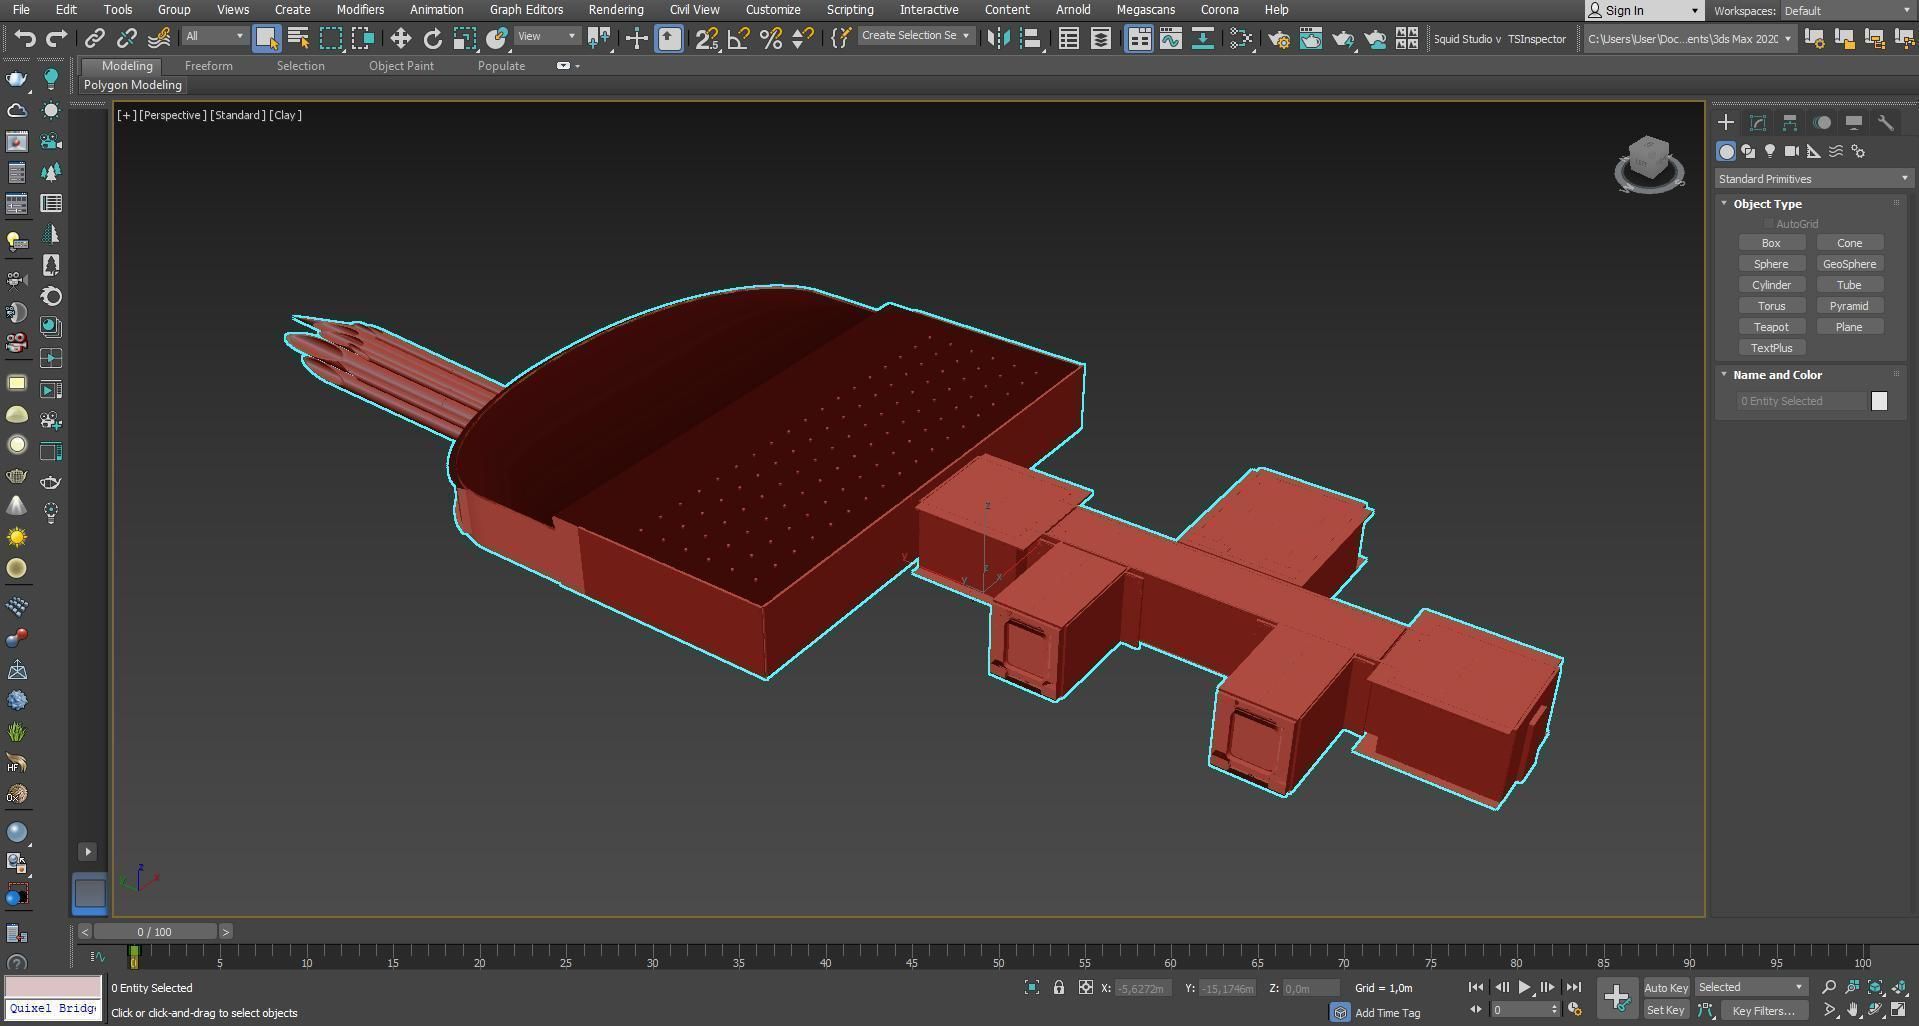
Task: Open the key filter Selected dropdown
Action: coord(1750,987)
